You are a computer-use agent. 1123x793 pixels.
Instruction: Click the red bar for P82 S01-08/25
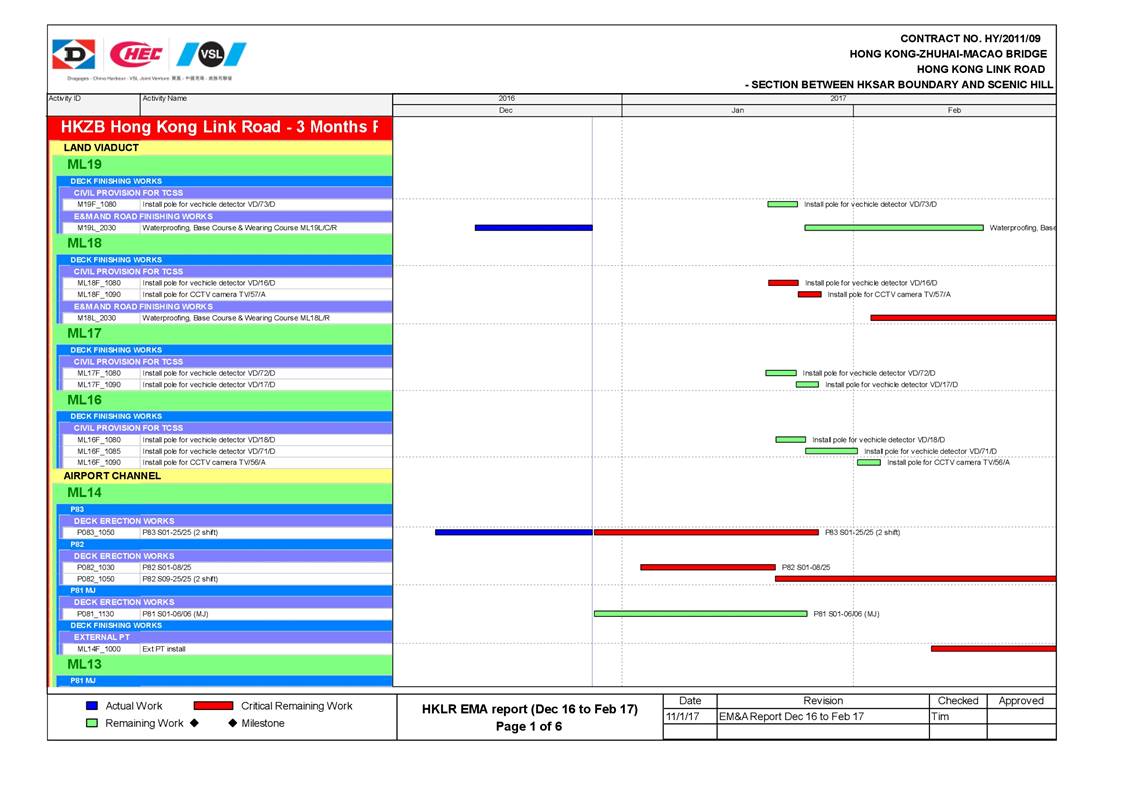[708, 567]
